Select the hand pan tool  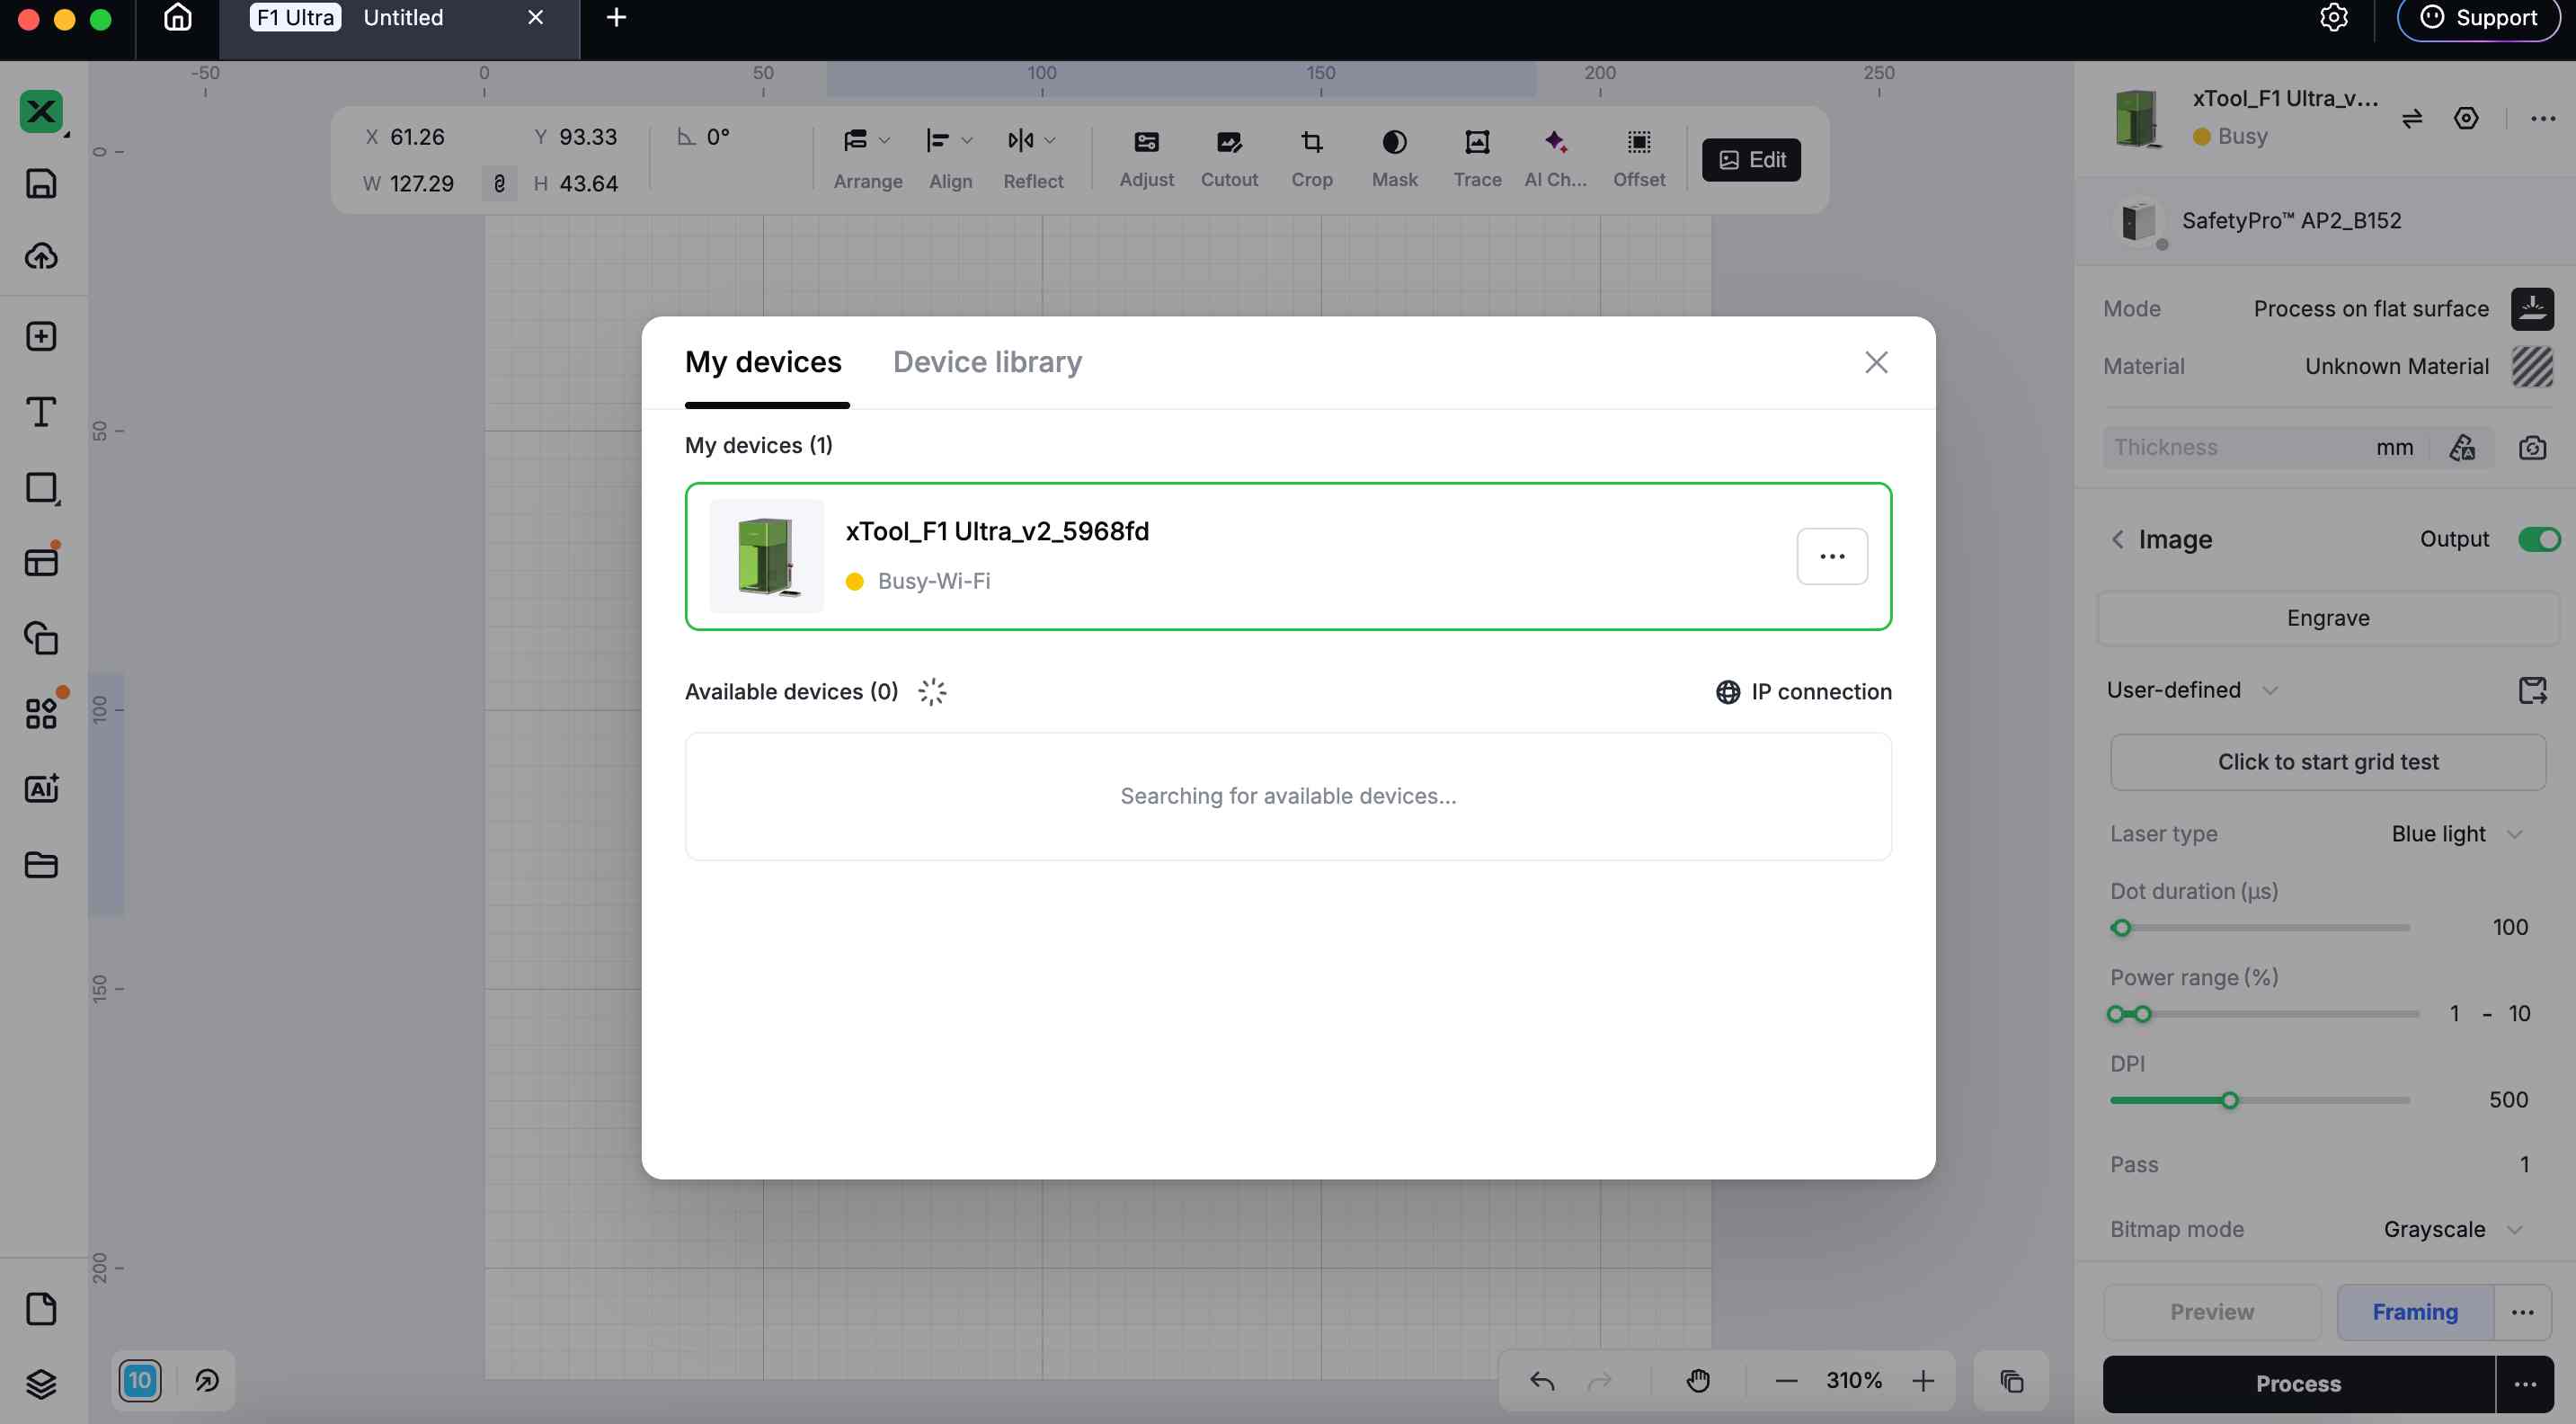tap(1698, 1381)
